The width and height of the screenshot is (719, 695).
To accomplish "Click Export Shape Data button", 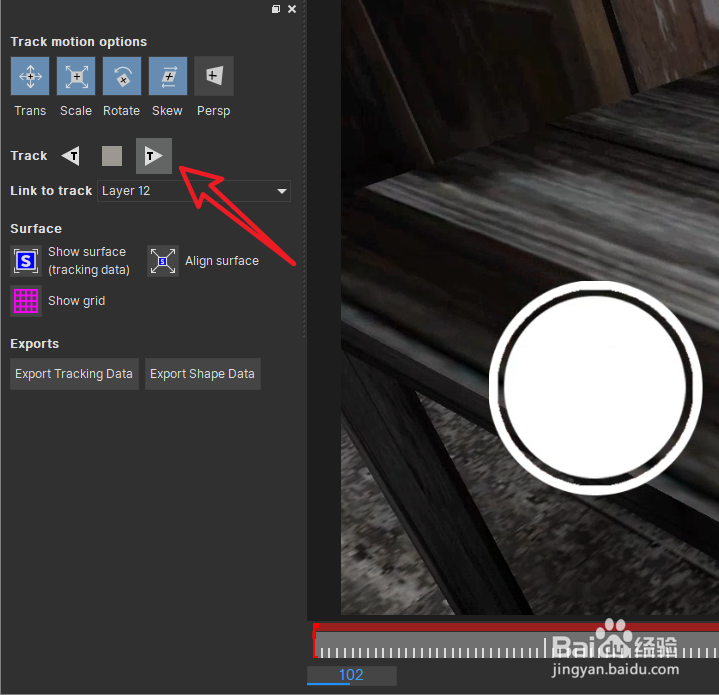I will (x=203, y=374).
